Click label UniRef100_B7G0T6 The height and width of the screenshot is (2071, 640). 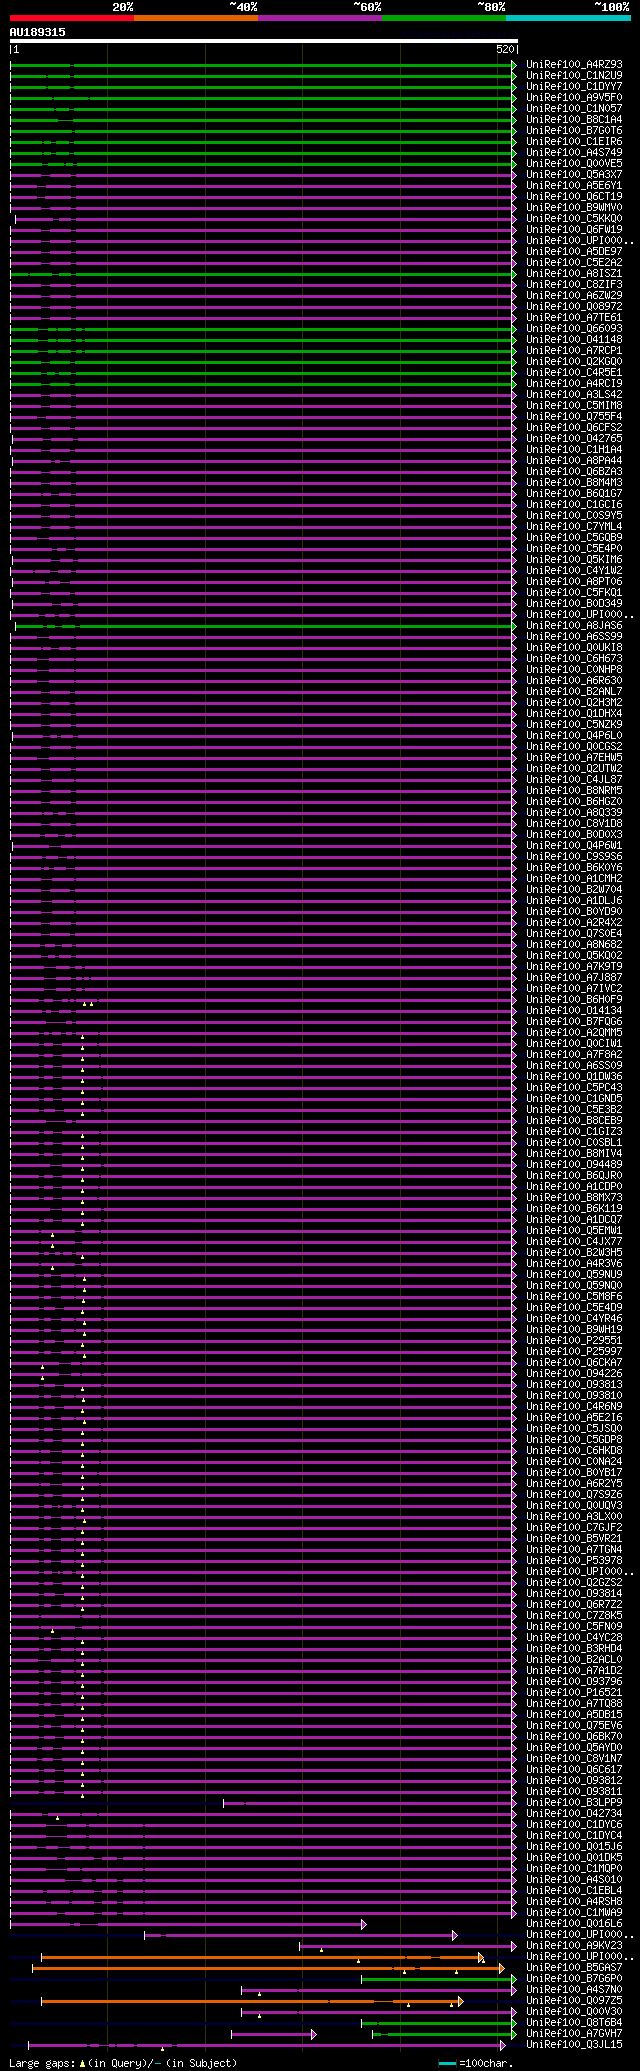point(574,130)
